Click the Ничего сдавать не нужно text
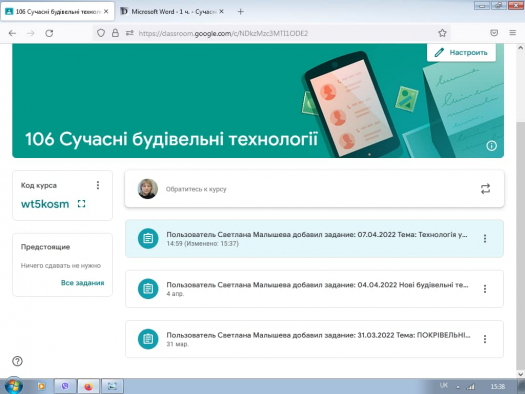 (x=61, y=266)
